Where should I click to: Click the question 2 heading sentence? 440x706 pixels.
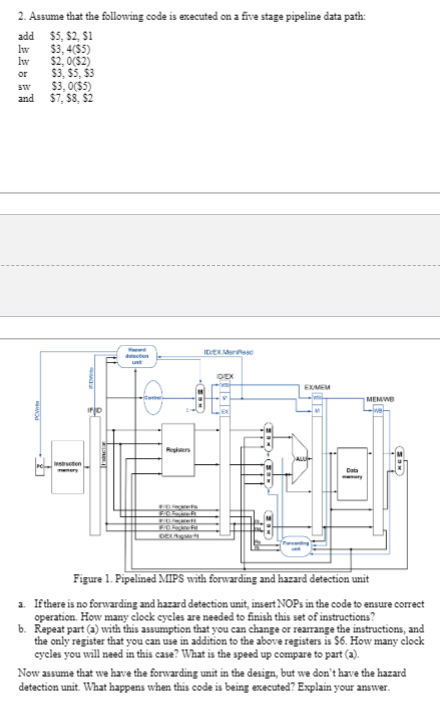point(192,17)
